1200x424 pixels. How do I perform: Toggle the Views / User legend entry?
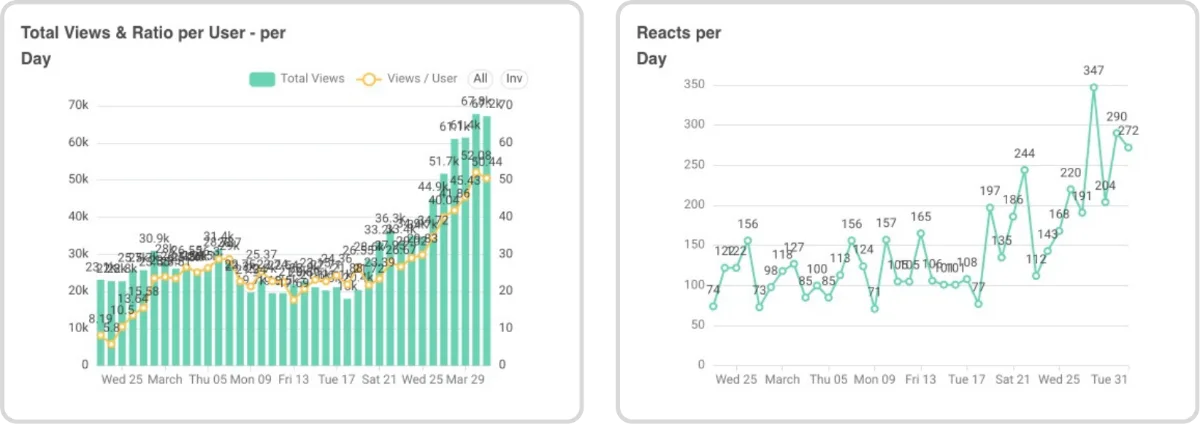pyautogui.click(x=407, y=79)
